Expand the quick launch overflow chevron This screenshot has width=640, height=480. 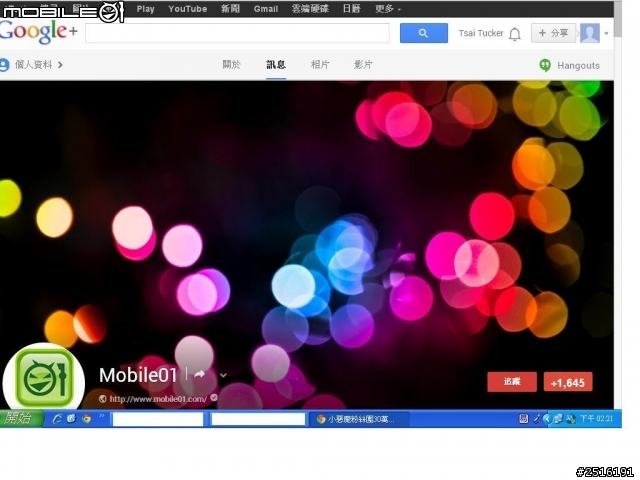102,416
